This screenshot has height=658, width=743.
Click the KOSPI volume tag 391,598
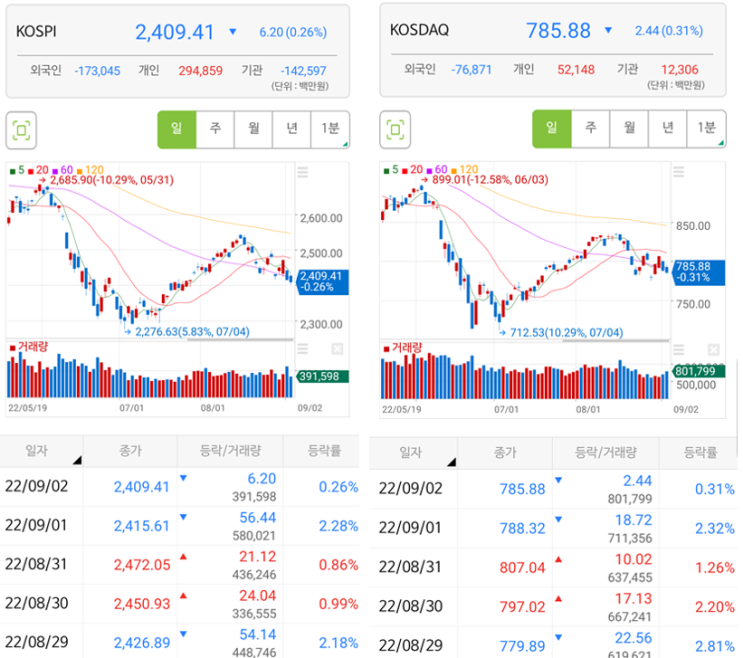tap(323, 377)
